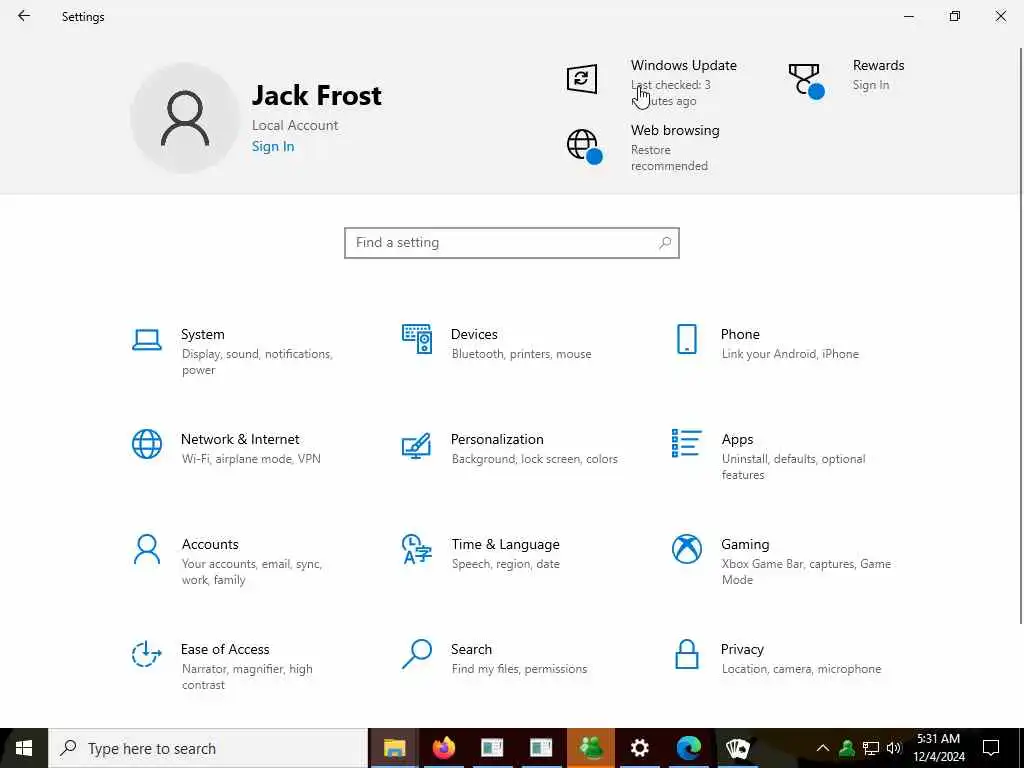Open the Ease of Access icon

146,654
